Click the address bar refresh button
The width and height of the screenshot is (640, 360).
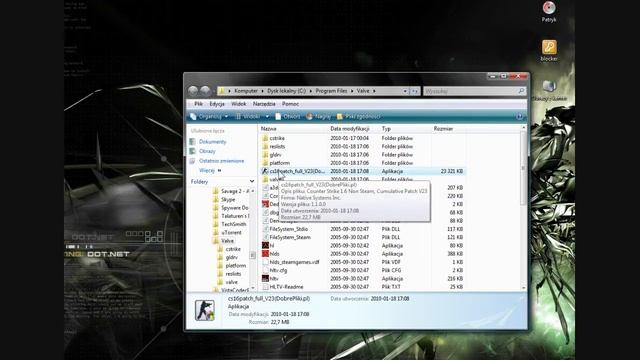(414, 91)
